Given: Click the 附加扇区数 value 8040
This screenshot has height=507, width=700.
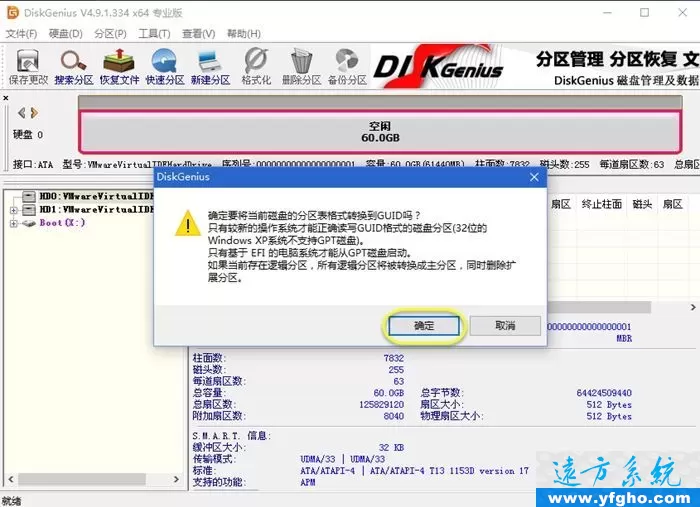Looking at the screenshot, I should [393, 416].
